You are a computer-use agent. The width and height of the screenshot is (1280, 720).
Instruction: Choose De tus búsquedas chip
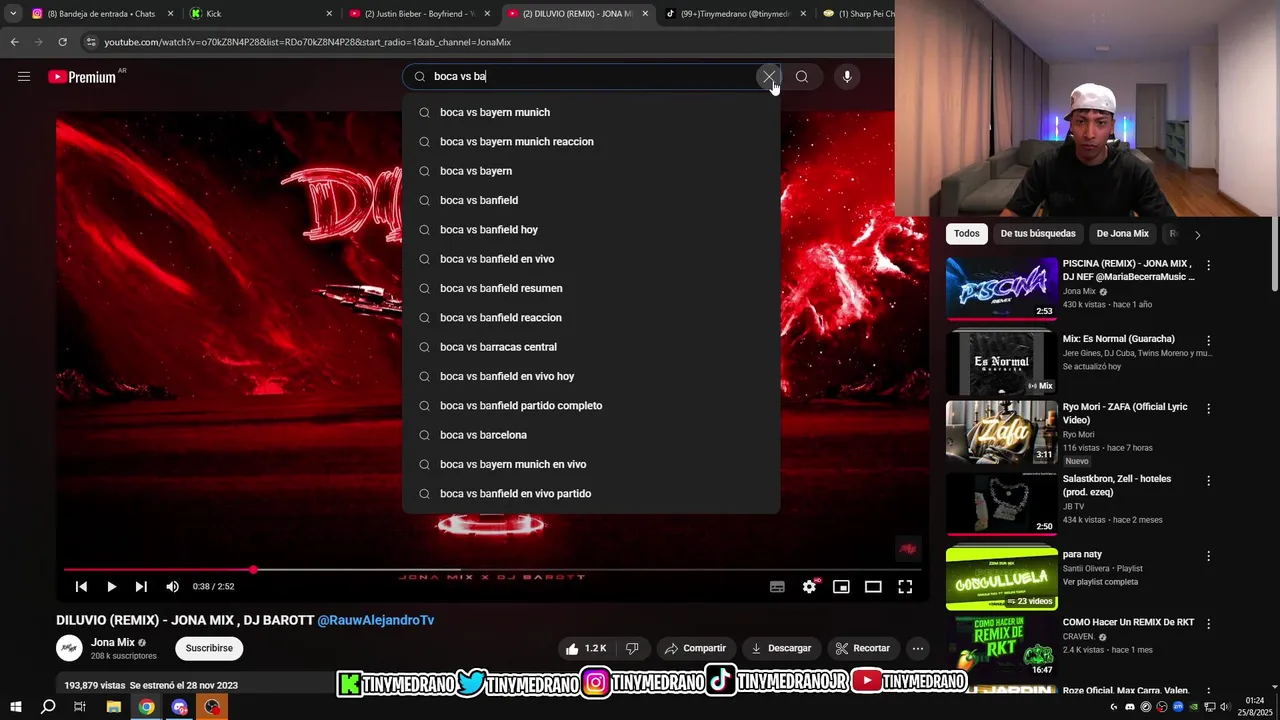tap(1038, 234)
